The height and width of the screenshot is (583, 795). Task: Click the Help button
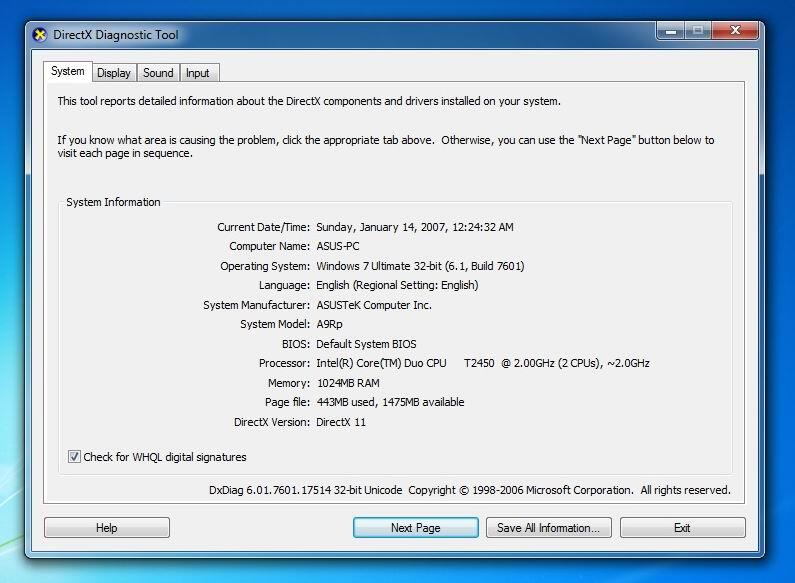point(107,528)
